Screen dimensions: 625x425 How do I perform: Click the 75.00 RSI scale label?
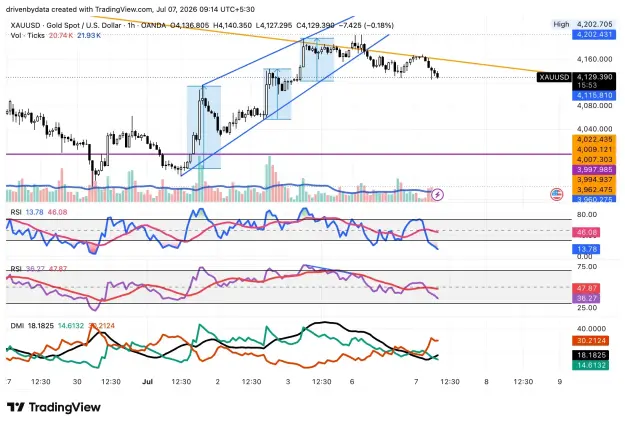[587, 267]
